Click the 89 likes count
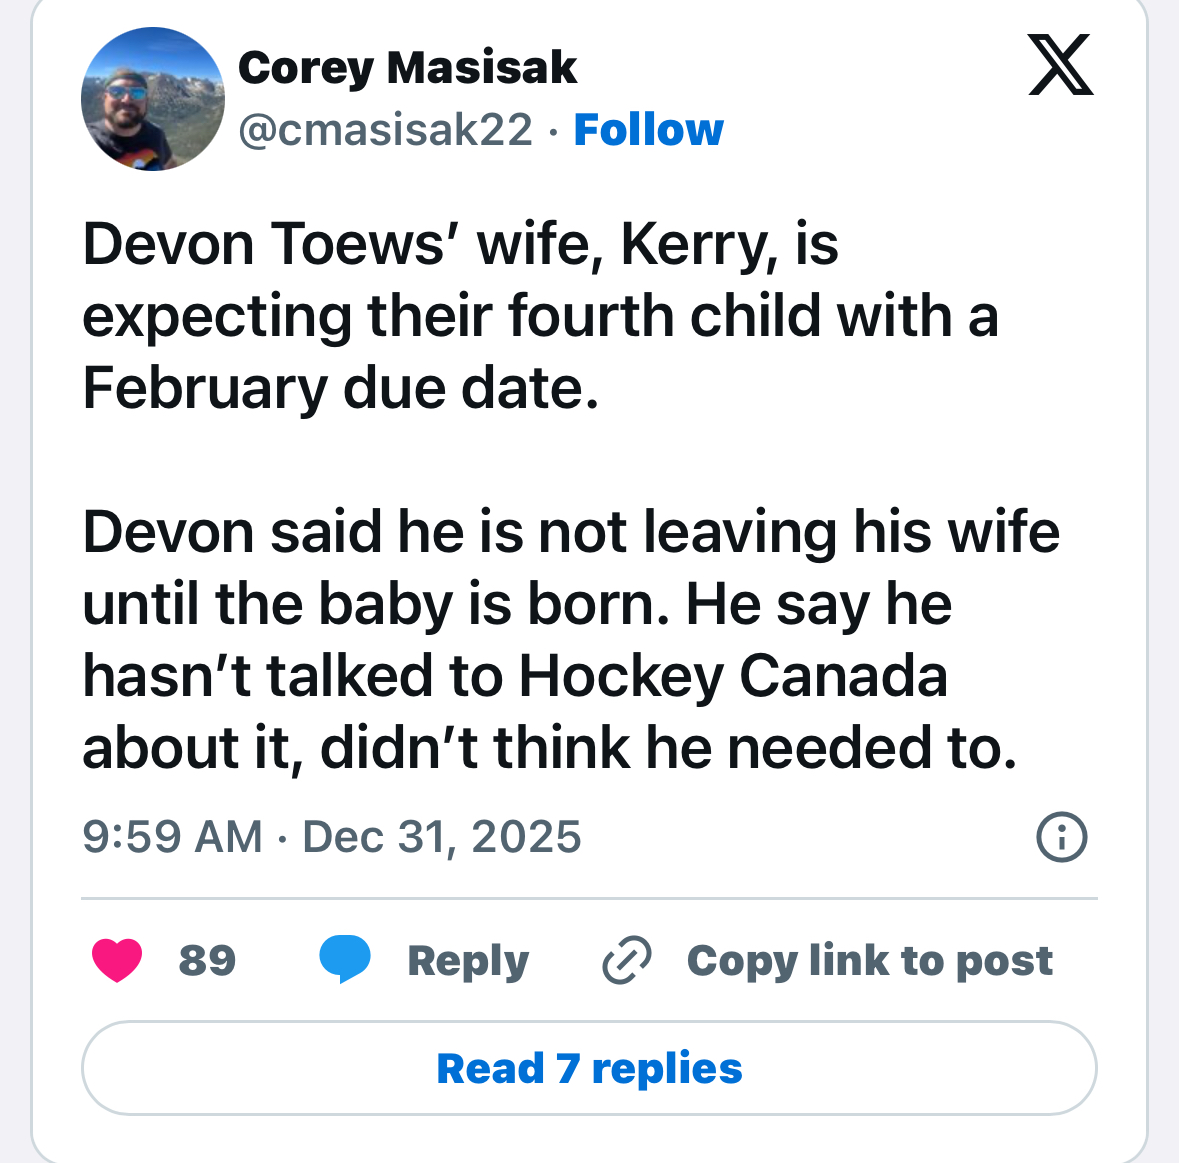 (207, 960)
